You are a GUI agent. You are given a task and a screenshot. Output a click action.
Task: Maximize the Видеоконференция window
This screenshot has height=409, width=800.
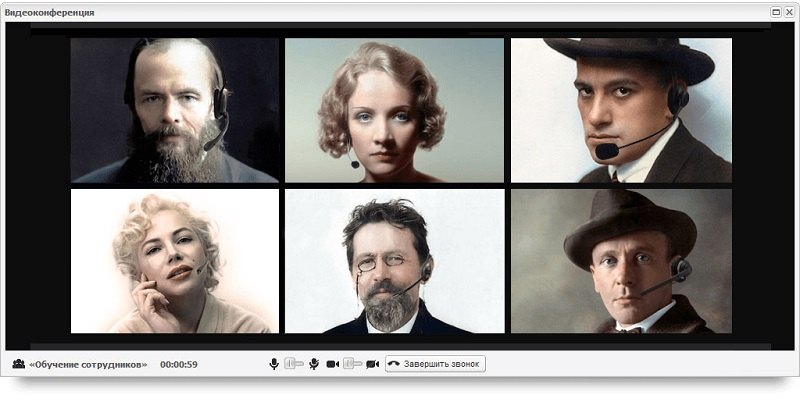click(776, 12)
